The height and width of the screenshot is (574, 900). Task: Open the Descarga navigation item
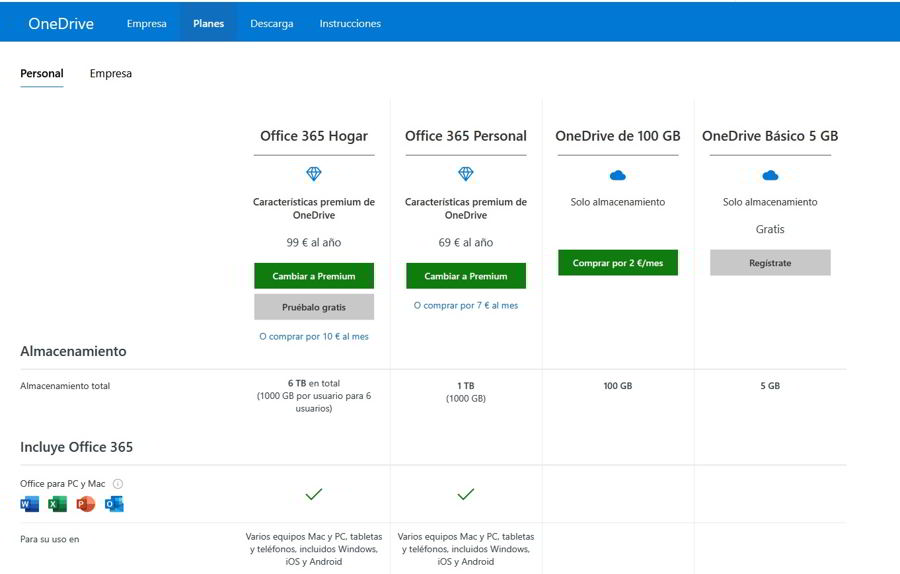[272, 23]
